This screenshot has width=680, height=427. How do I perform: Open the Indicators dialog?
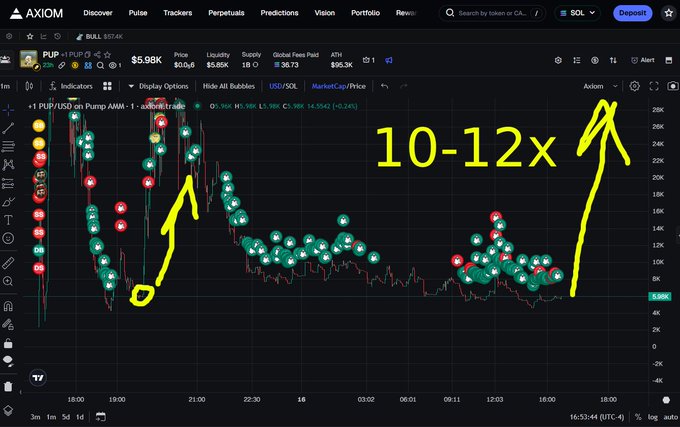click(70, 86)
